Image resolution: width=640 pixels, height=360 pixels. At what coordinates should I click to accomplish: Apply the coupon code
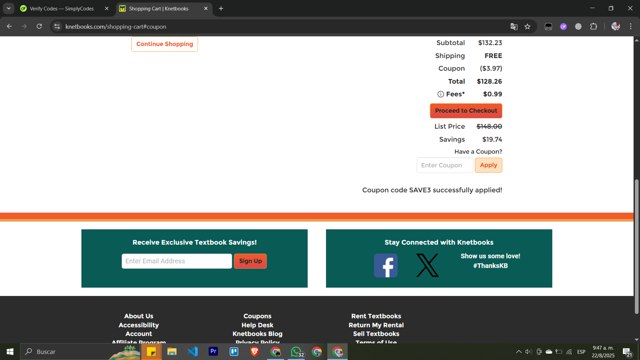tap(489, 165)
